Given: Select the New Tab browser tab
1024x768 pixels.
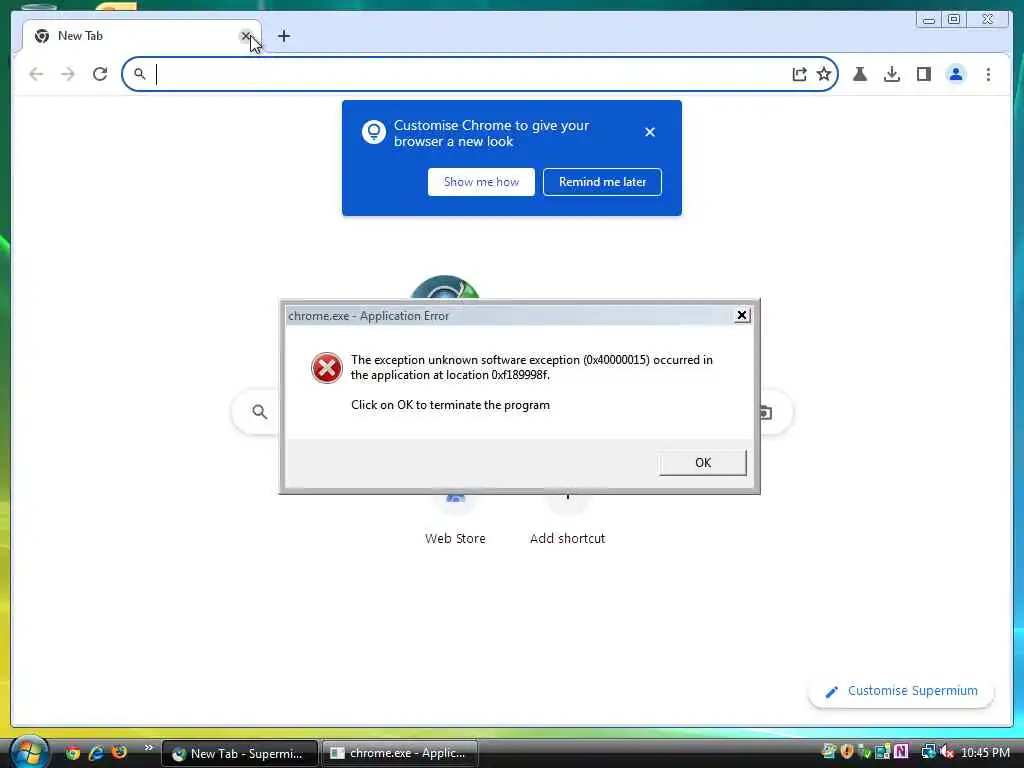Looking at the screenshot, I should (x=141, y=36).
